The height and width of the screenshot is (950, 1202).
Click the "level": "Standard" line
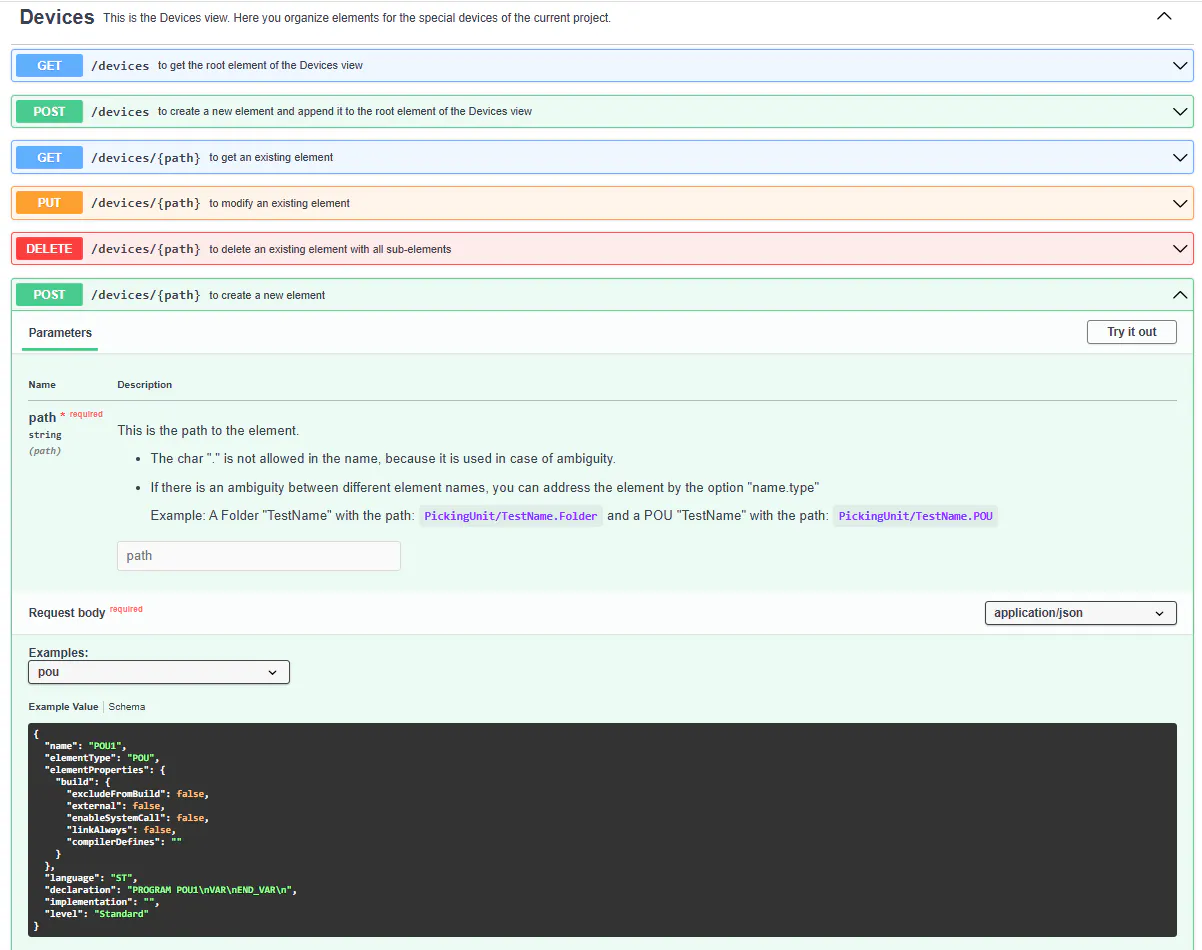(x=96, y=914)
